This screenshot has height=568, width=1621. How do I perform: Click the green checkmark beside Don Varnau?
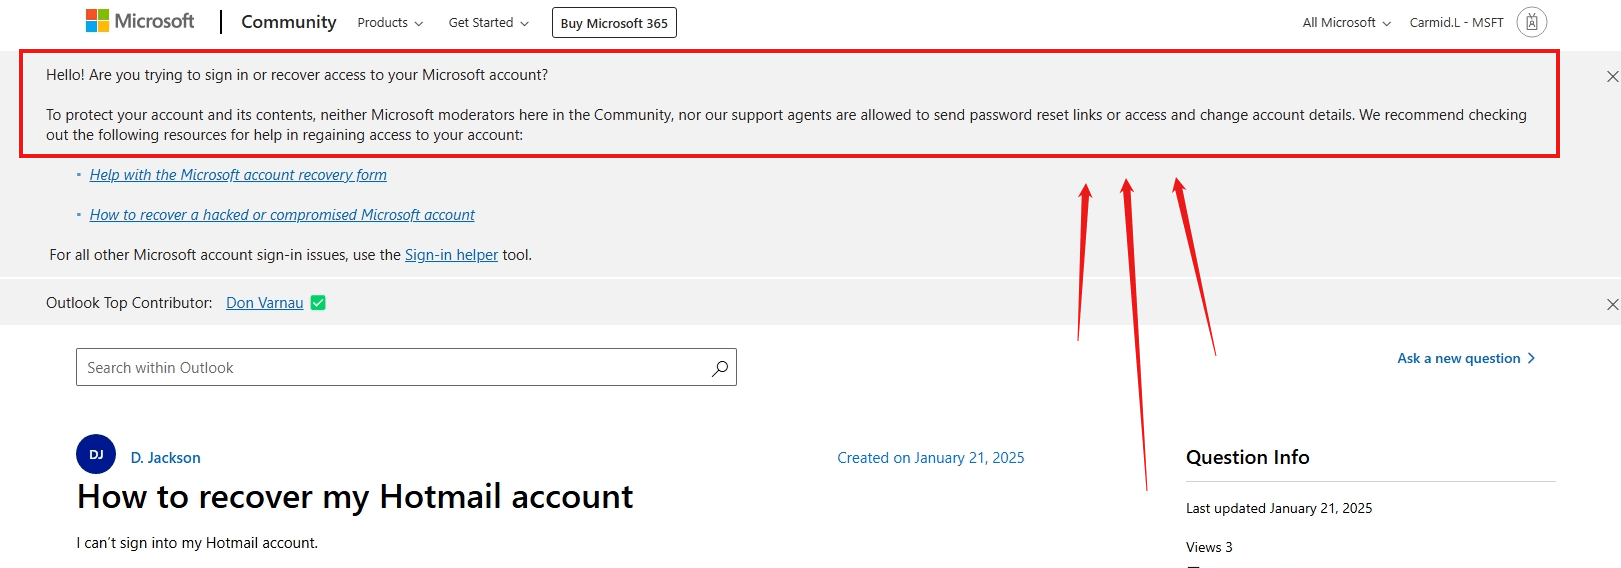click(x=318, y=303)
